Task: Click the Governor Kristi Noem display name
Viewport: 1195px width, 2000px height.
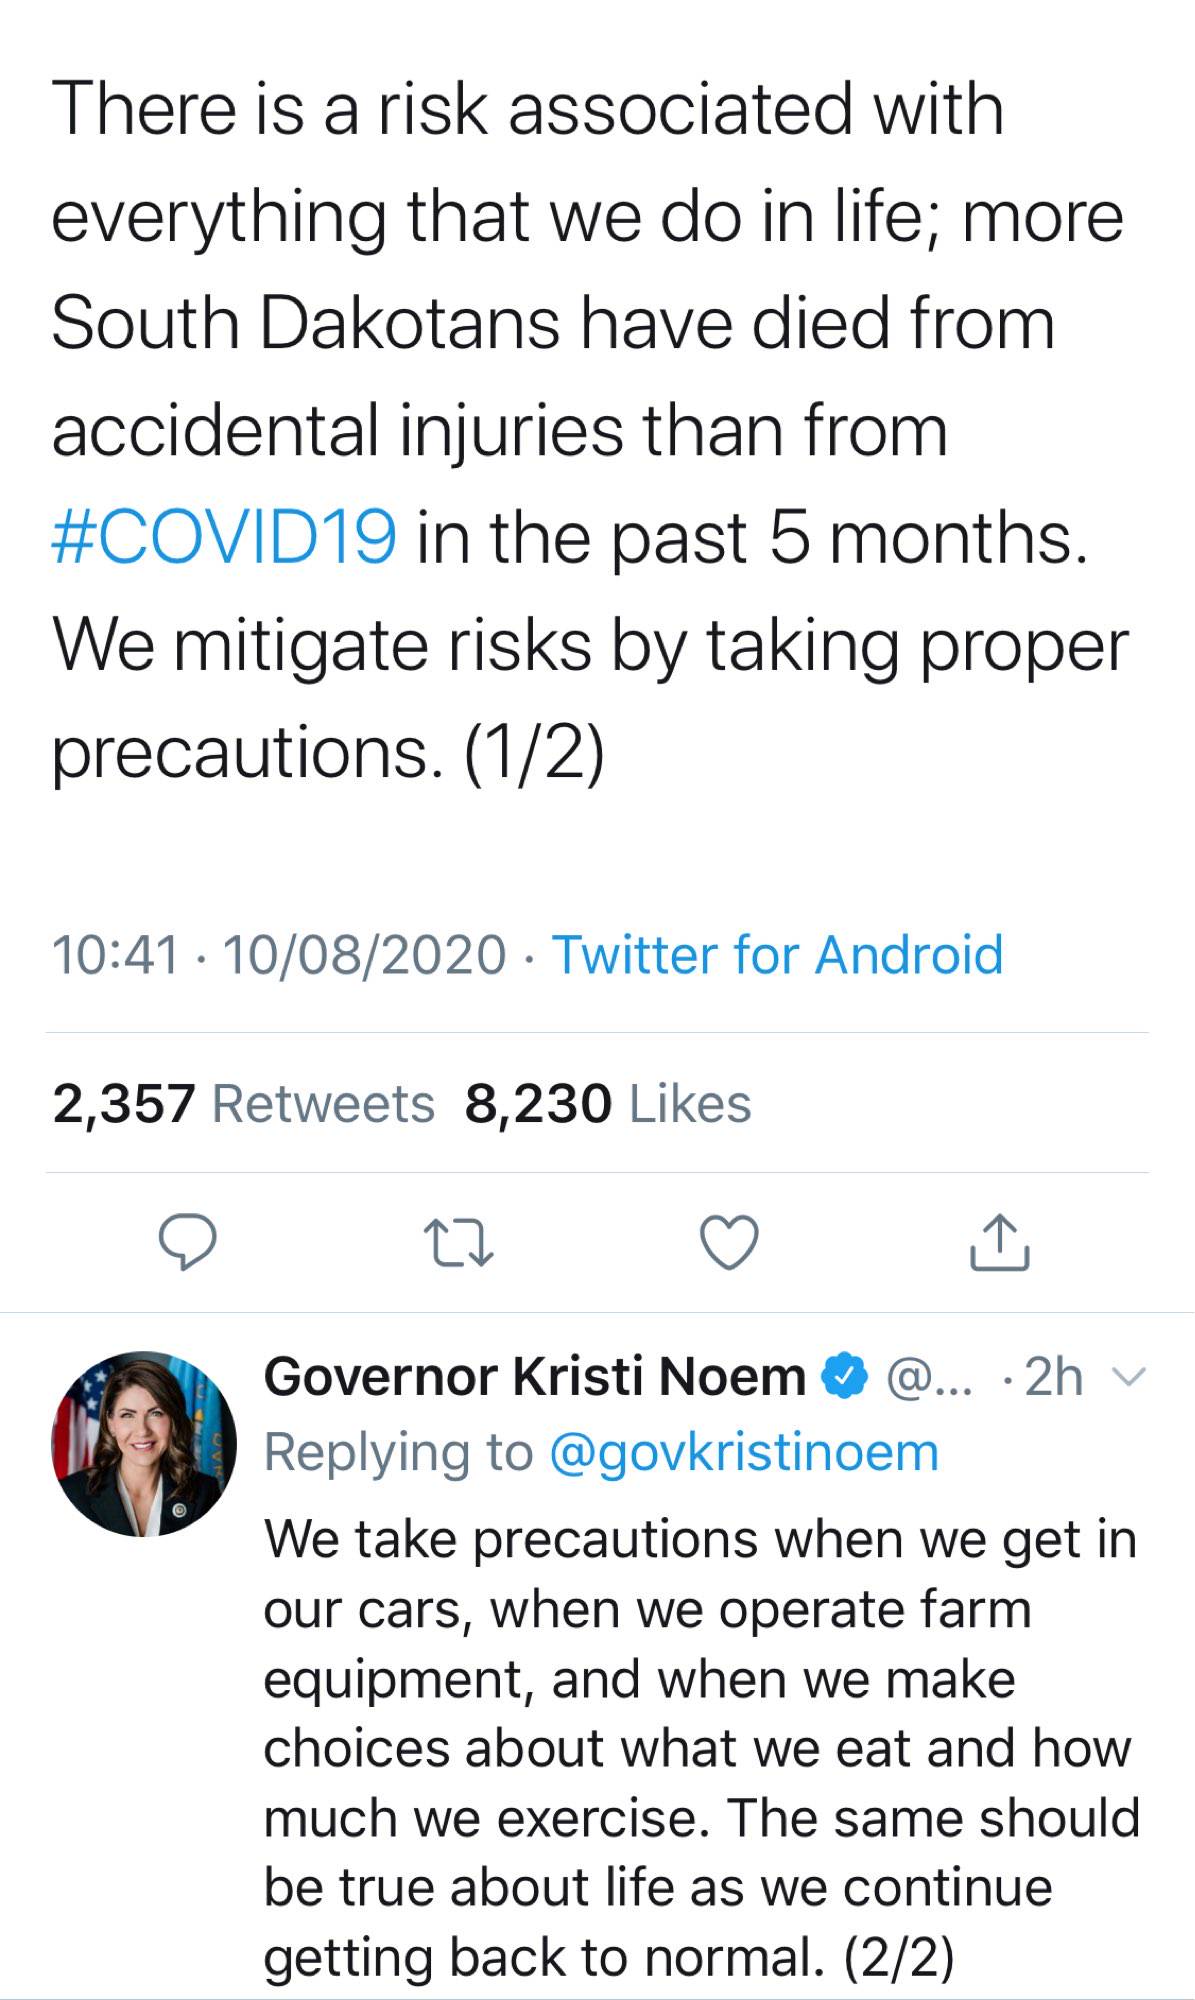Action: (x=534, y=1376)
